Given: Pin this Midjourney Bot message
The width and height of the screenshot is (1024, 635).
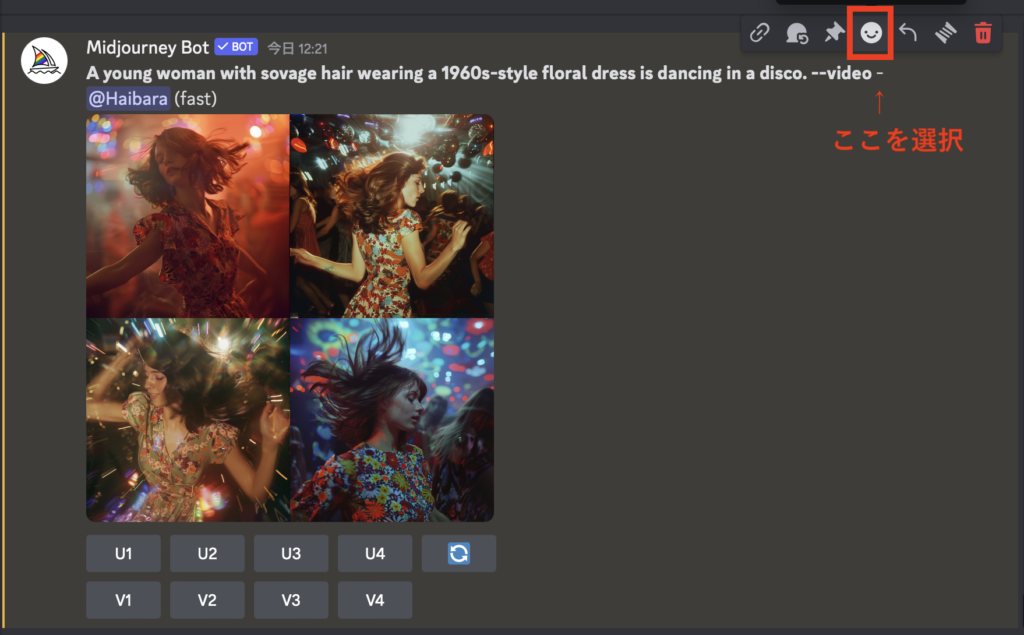Looking at the screenshot, I should pyautogui.click(x=834, y=33).
